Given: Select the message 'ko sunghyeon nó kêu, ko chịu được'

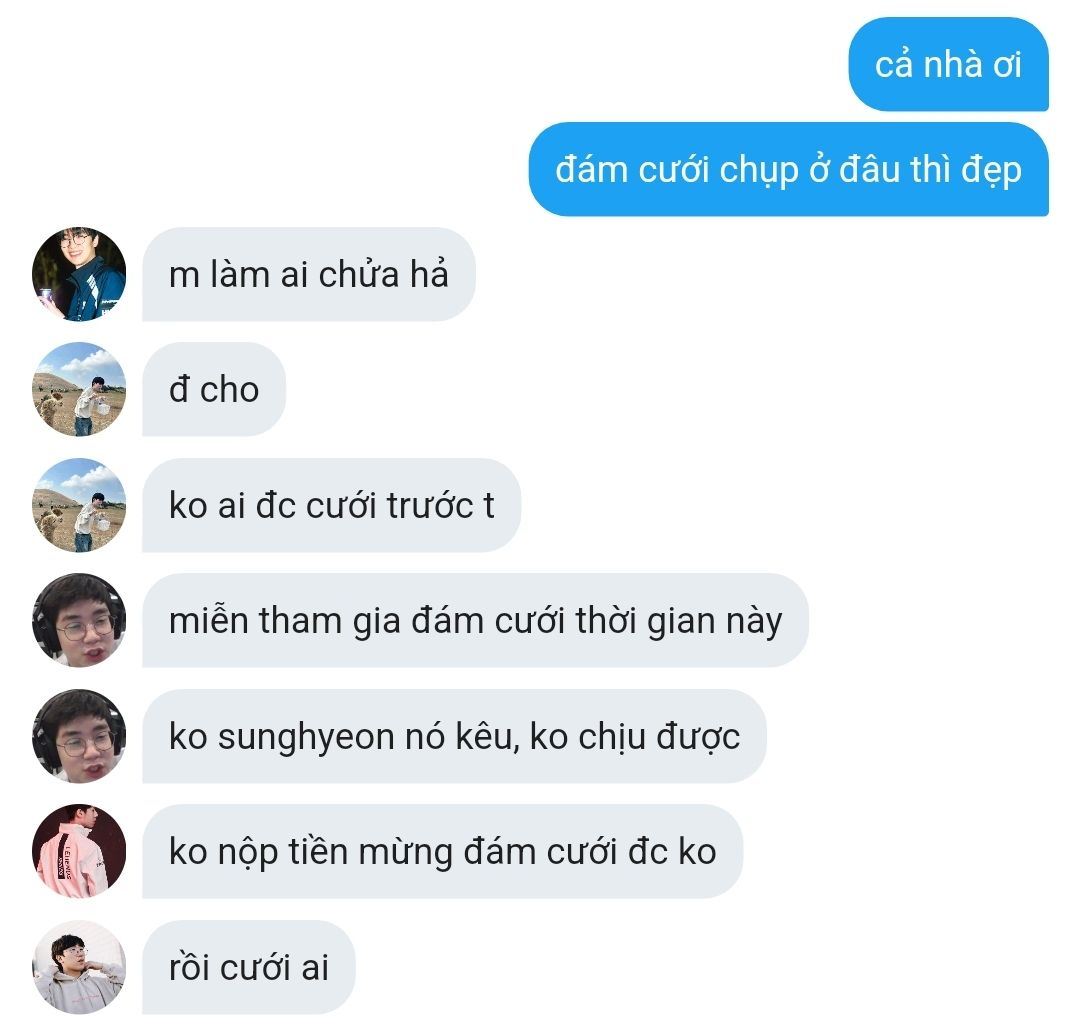Looking at the screenshot, I should (455, 736).
